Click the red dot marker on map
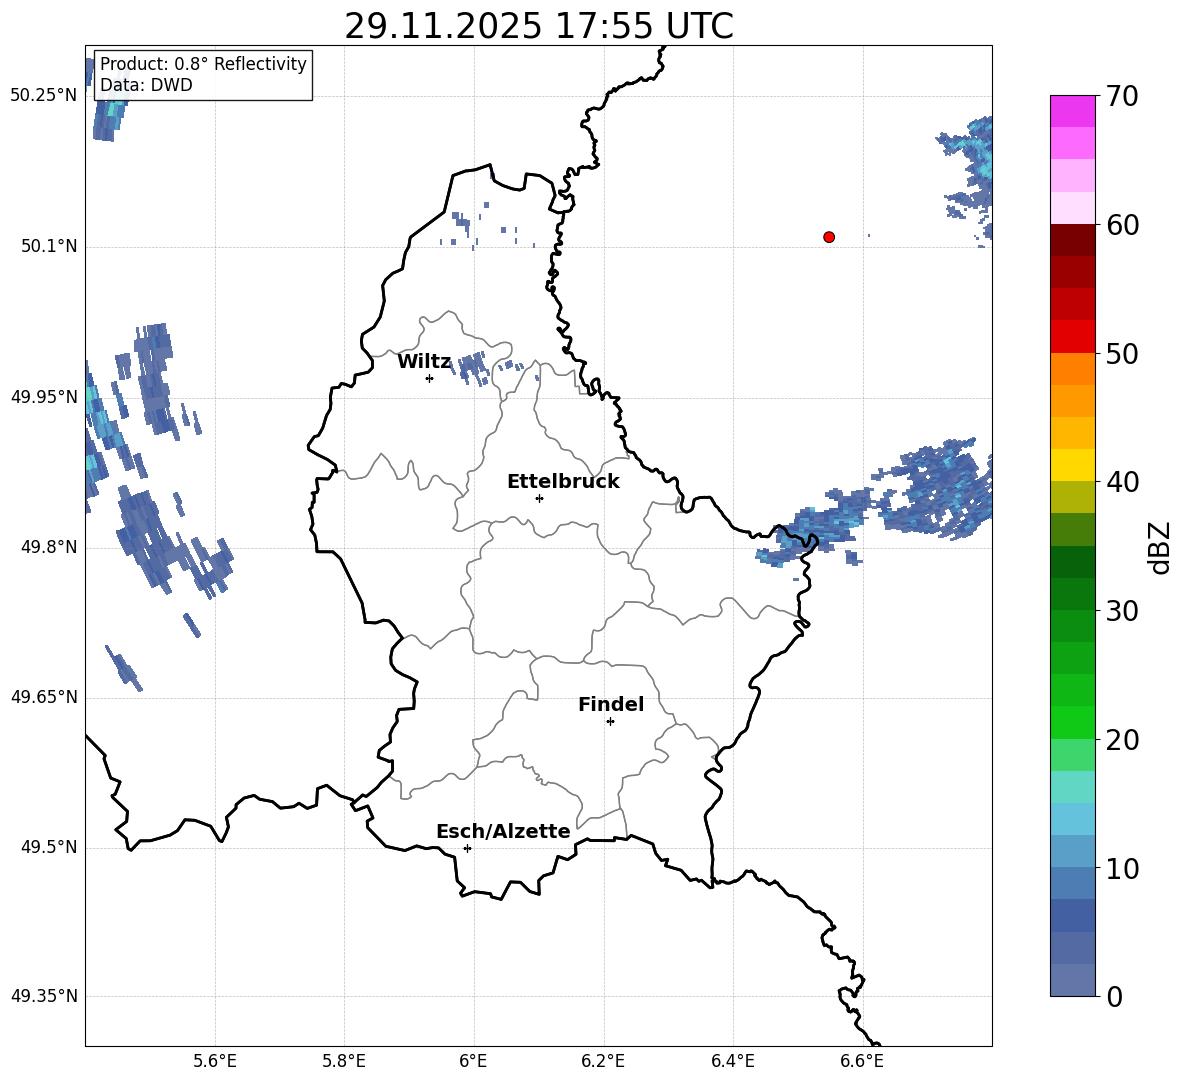The image size is (1184, 1081). tap(829, 237)
